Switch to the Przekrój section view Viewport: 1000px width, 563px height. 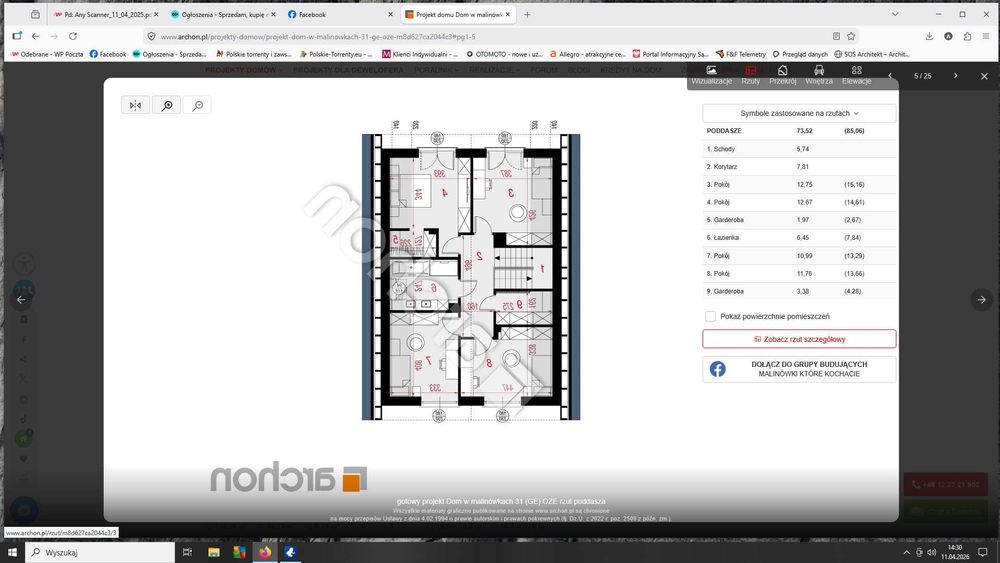pyautogui.click(x=783, y=75)
